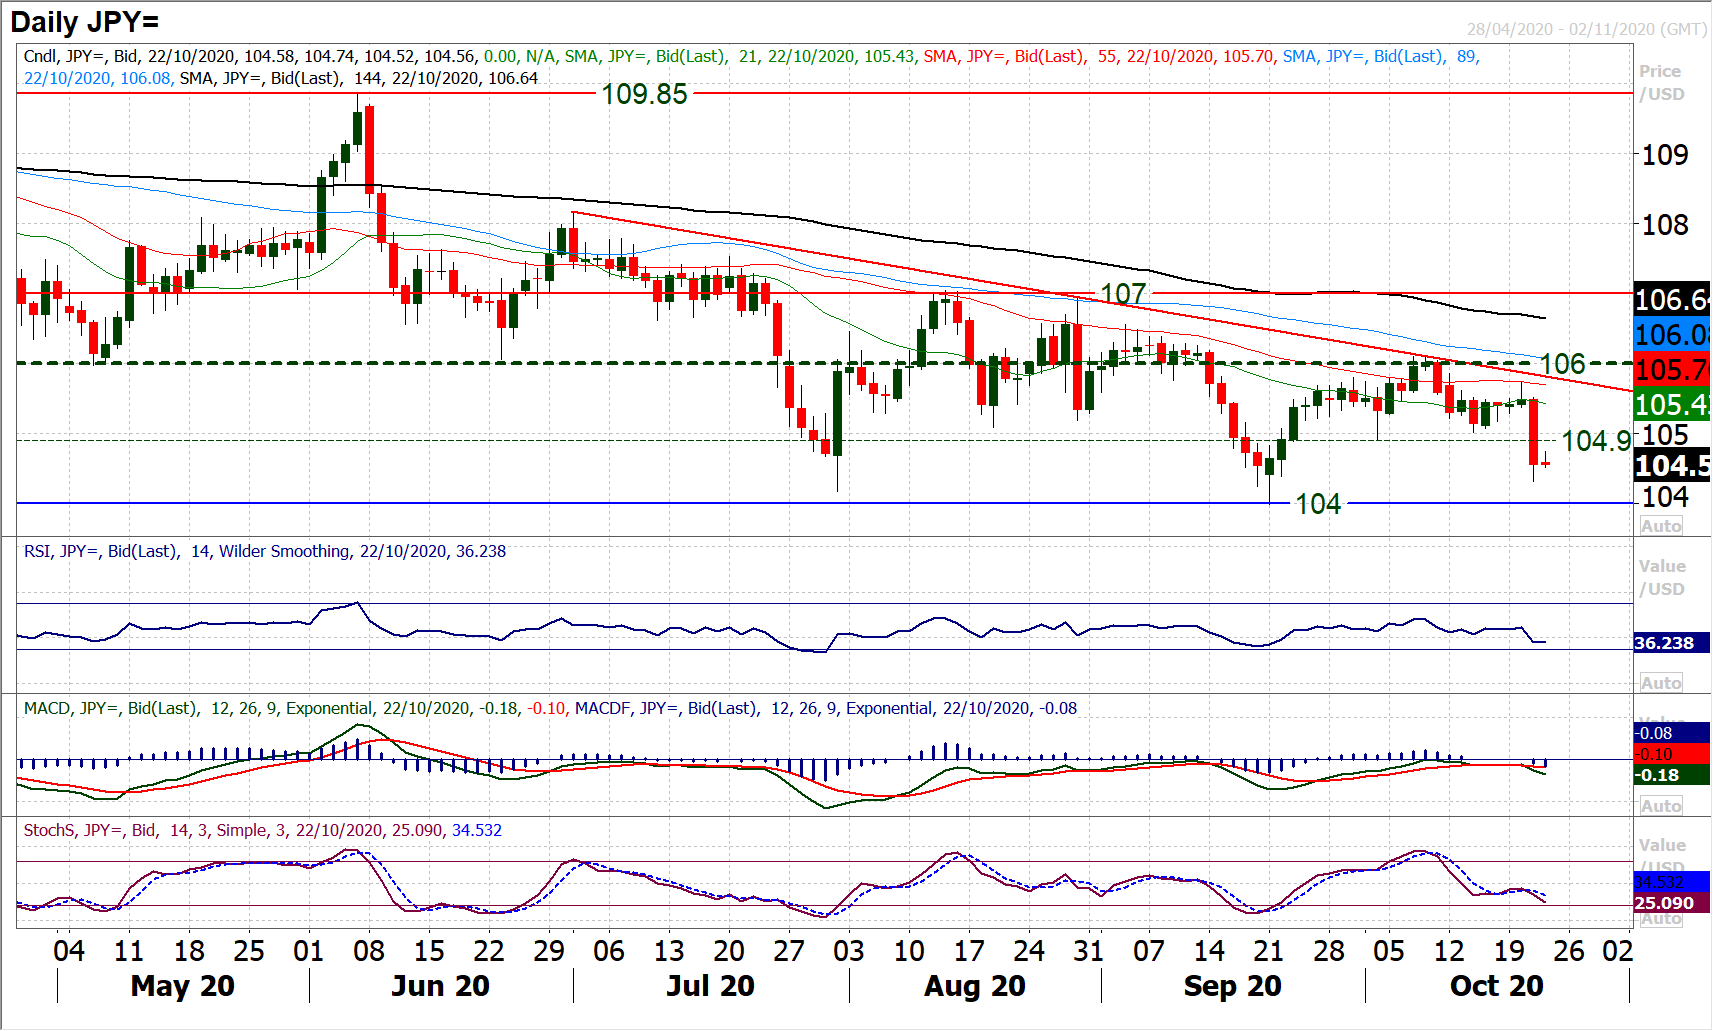The height and width of the screenshot is (1031, 1713).
Task: Select the StochS 25.090 value tag
Action: coord(1664,903)
